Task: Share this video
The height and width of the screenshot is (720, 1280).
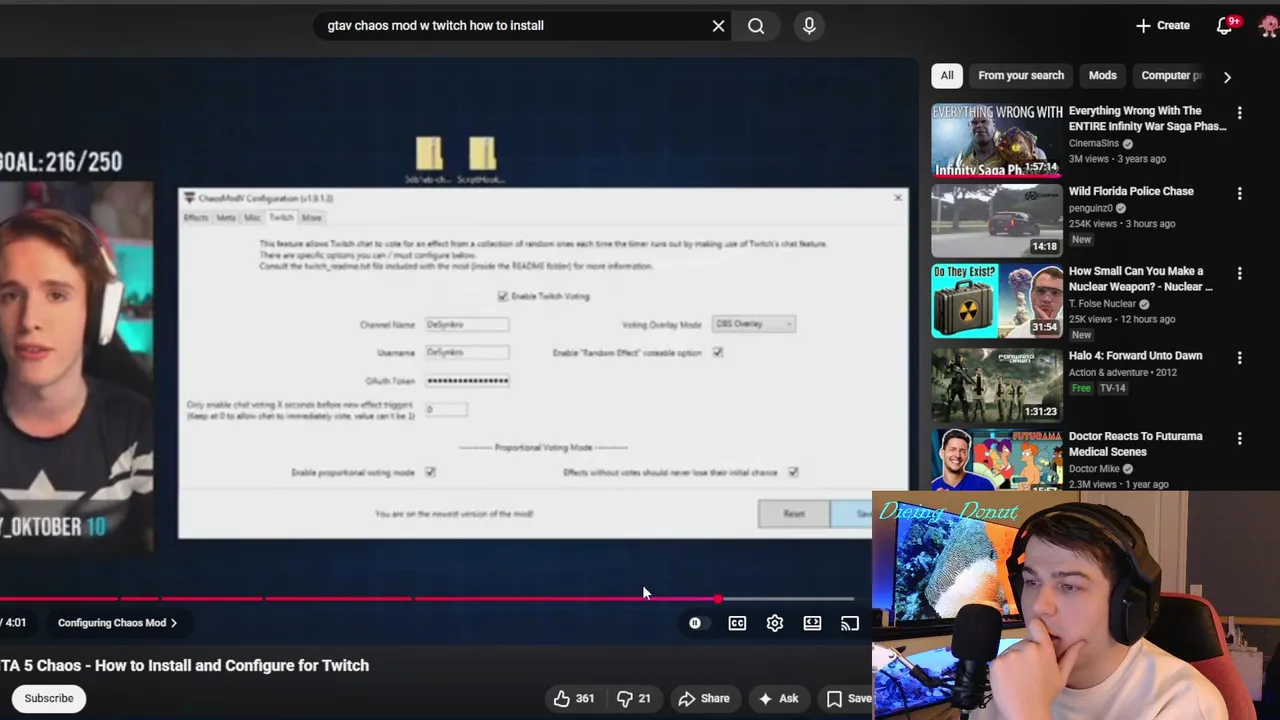Action: pos(704,698)
